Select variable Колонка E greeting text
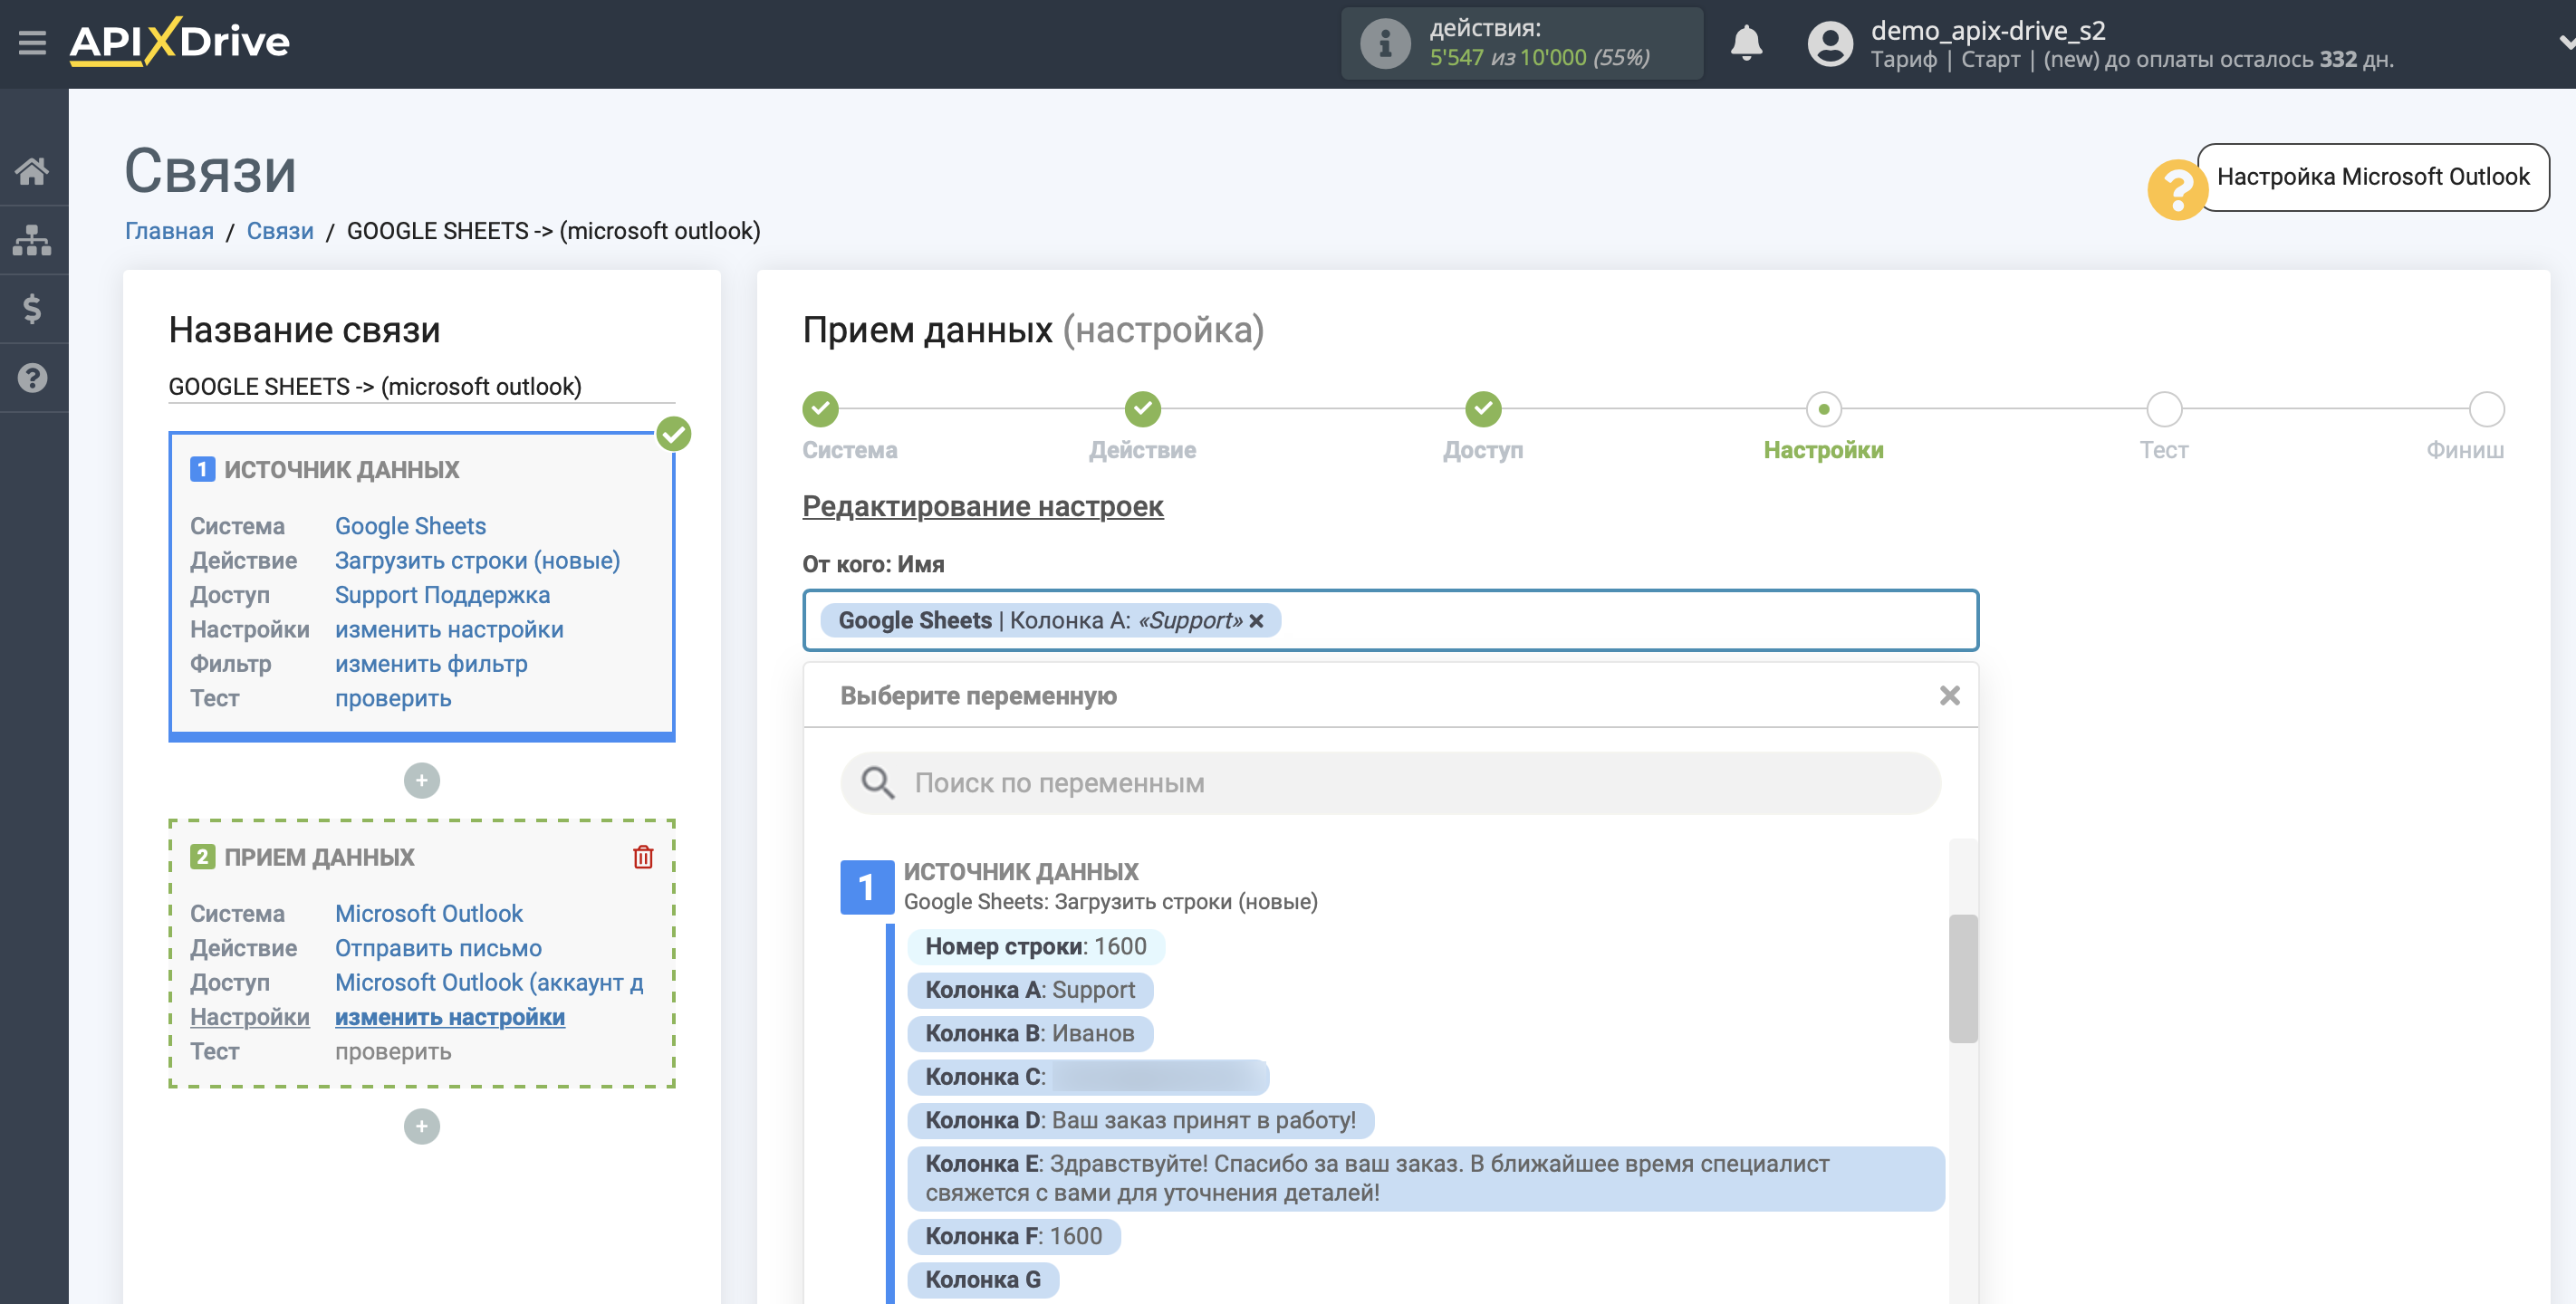This screenshot has height=1304, width=2576. click(1425, 1178)
